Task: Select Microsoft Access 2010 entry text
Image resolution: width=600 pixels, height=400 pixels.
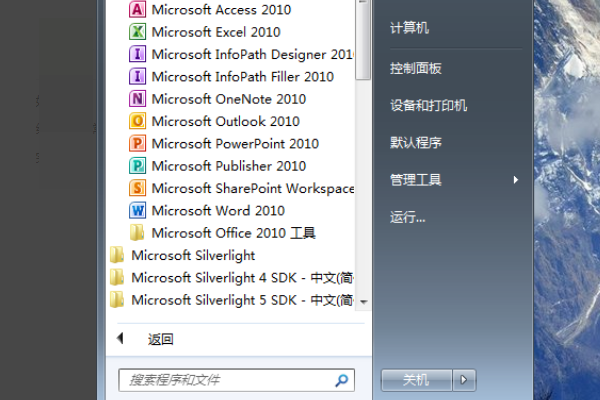Action: [221, 10]
